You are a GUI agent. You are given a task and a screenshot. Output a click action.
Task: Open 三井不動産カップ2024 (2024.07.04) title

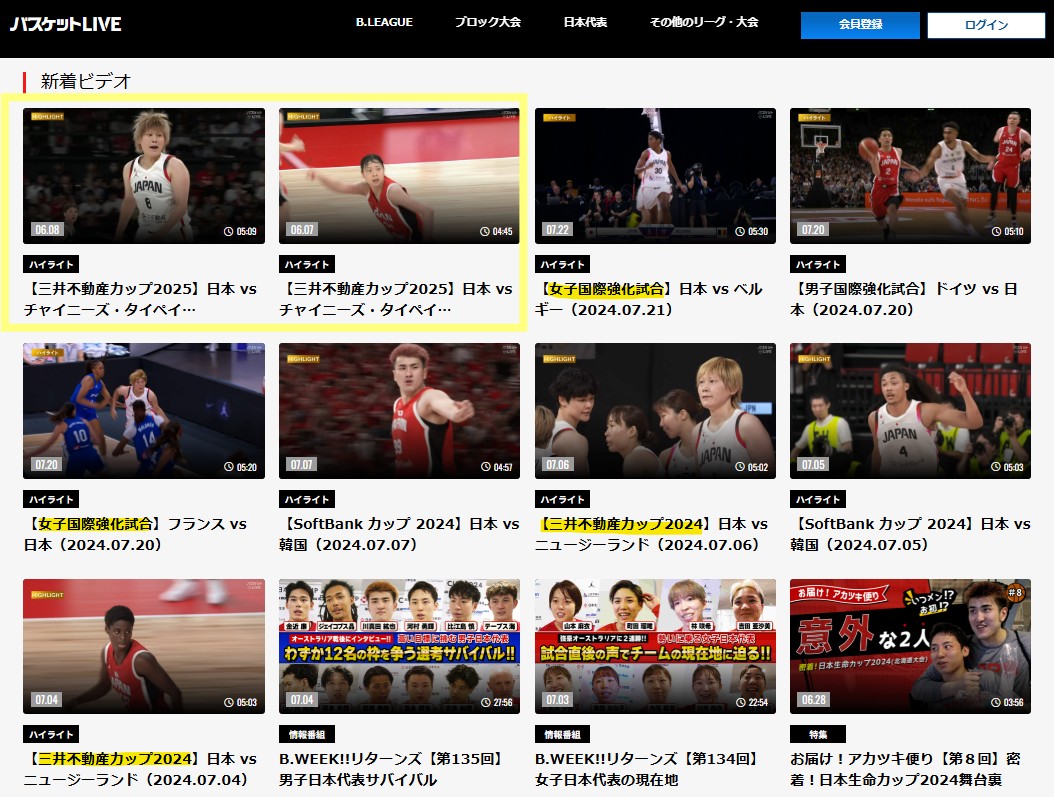tap(140, 769)
